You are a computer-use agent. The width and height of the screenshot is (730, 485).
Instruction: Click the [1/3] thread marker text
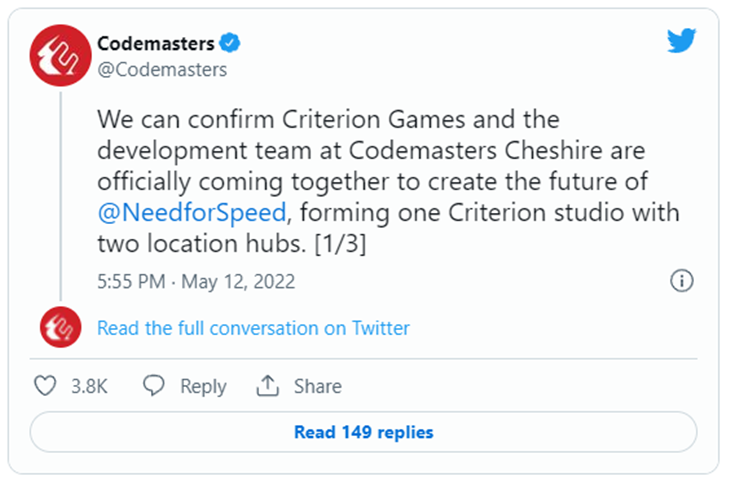pyautogui.click(x=340, y=244)
